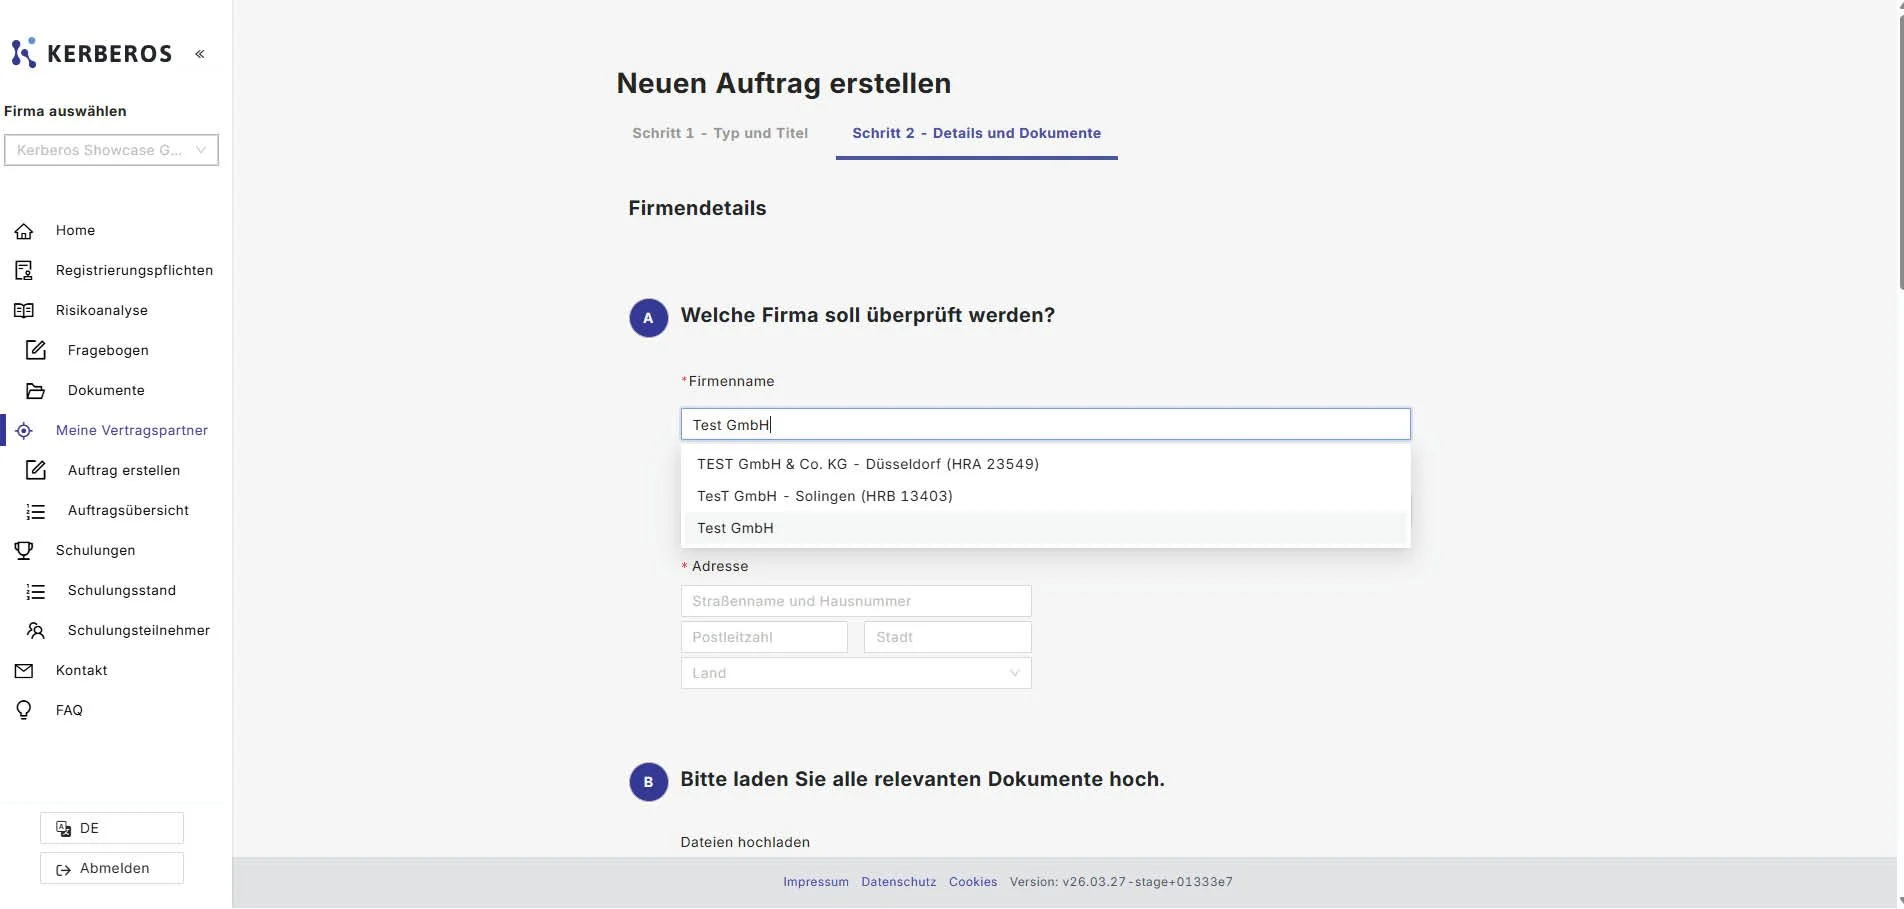
Task: Open the Datenschutz link
Action: point(899,882)
